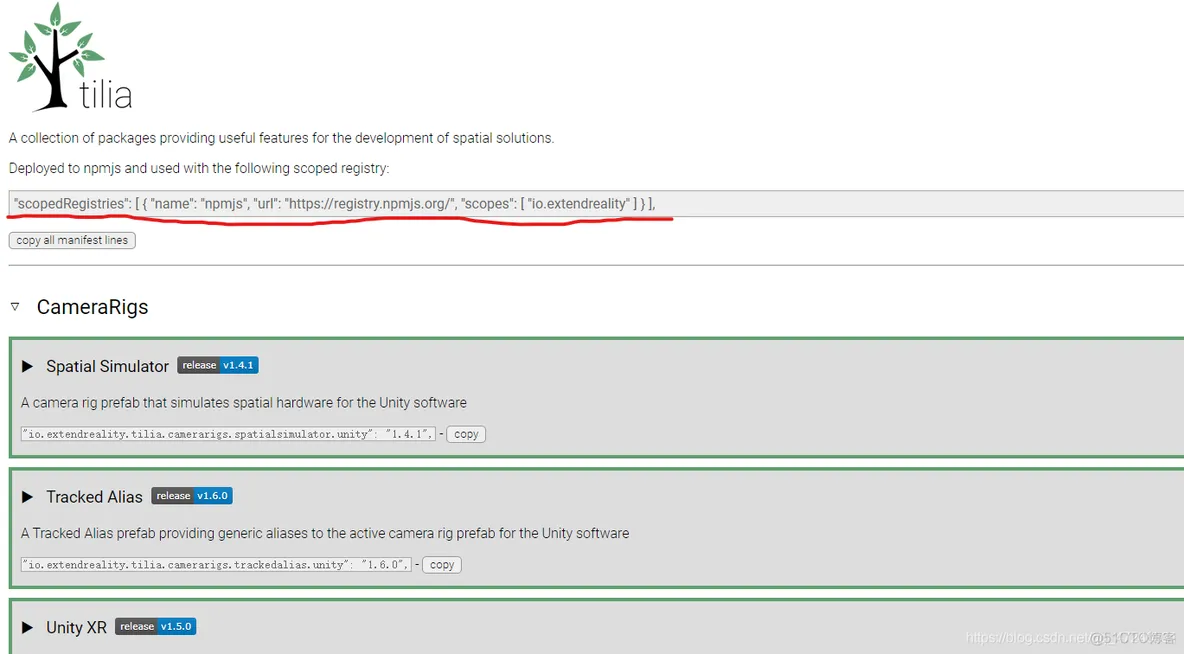Expand the Spatial Simulator package details
Image resolution: width=1184 pixels, height=654 pixels.
click(x=27, y=366)
